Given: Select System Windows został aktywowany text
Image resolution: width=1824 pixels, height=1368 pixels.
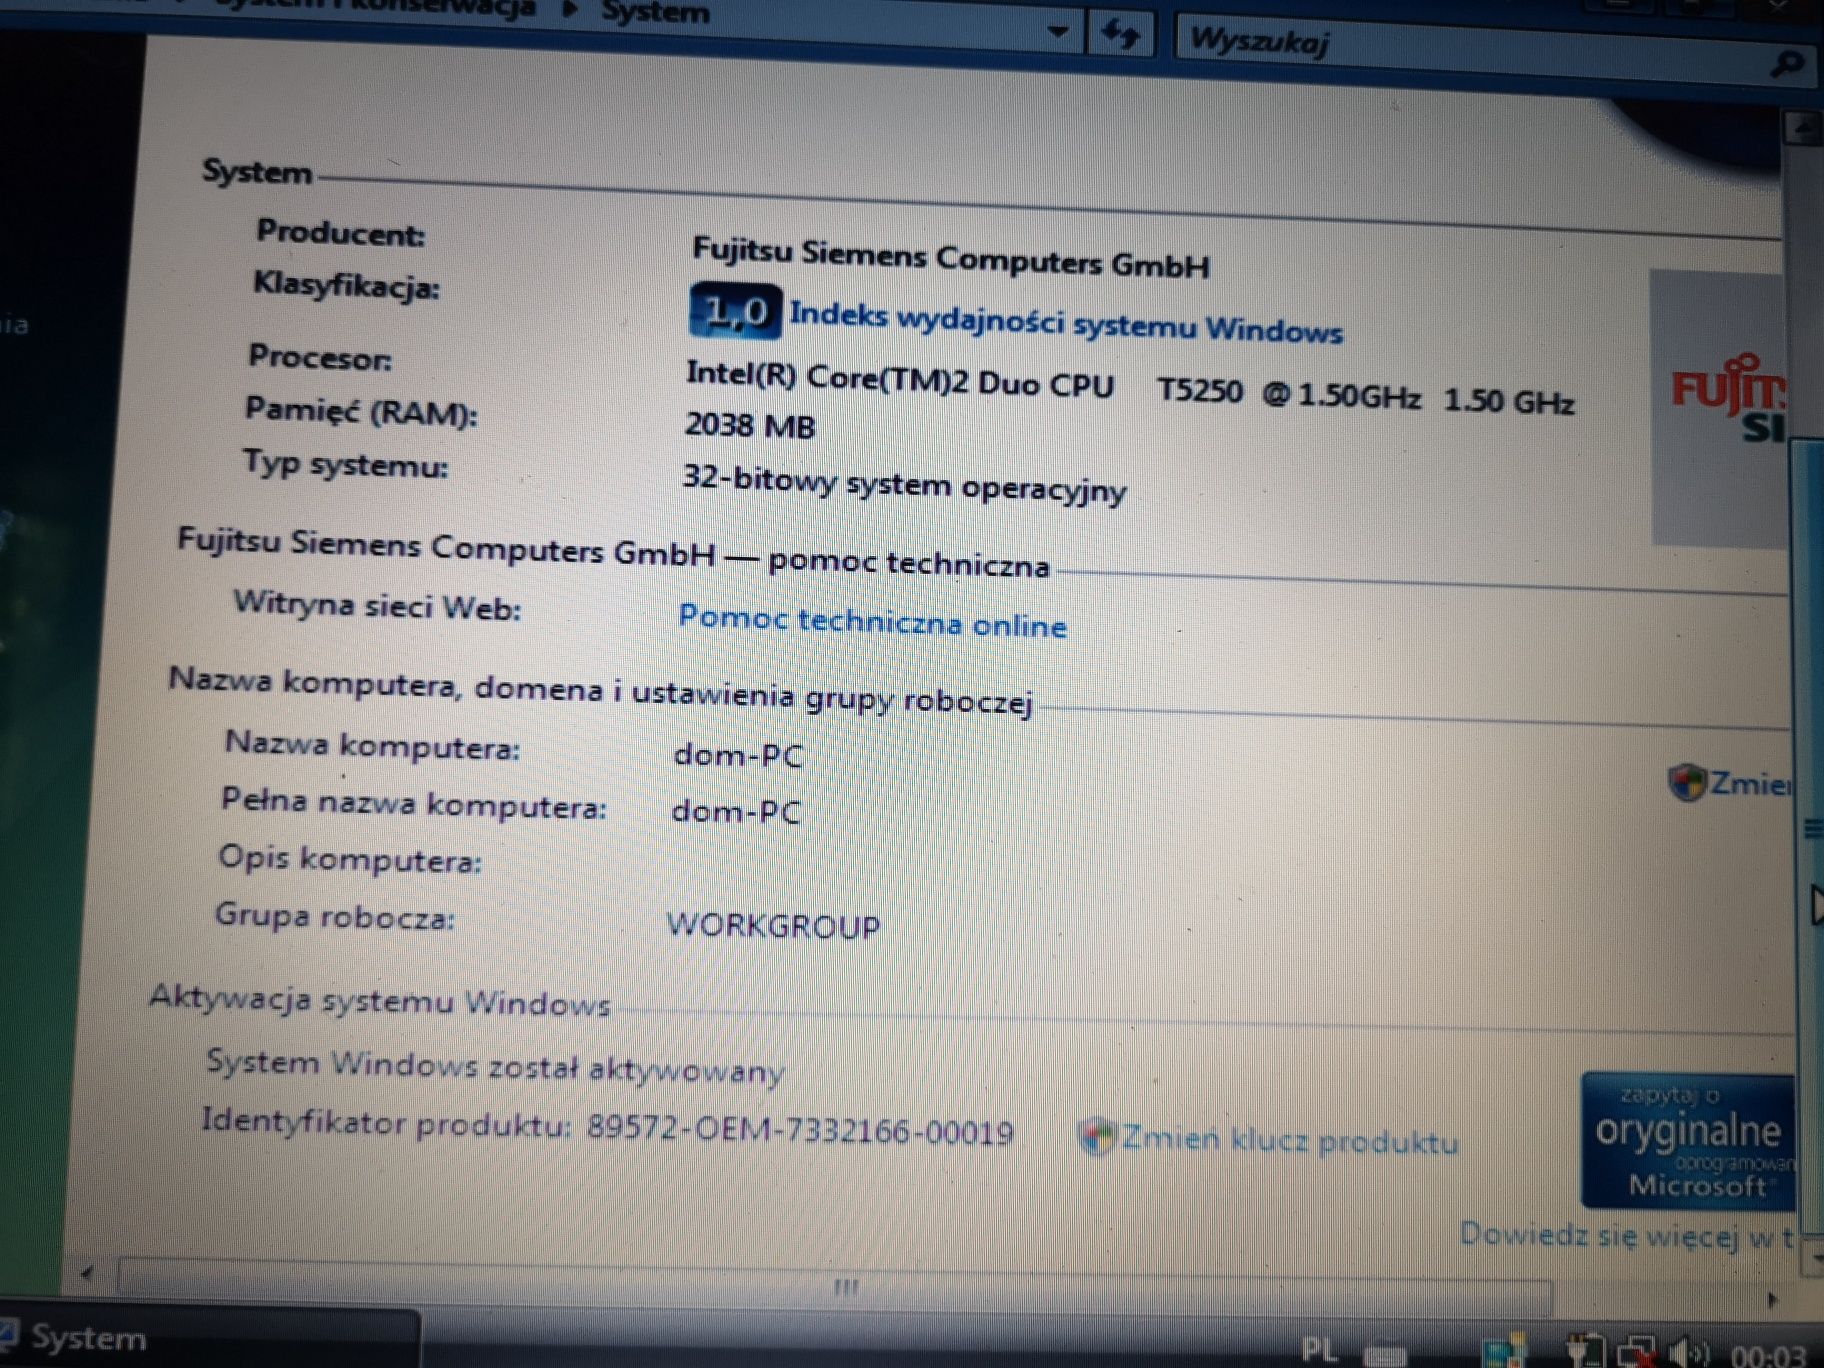Looking at the screenshot, I should click(x=495, y=1066).
